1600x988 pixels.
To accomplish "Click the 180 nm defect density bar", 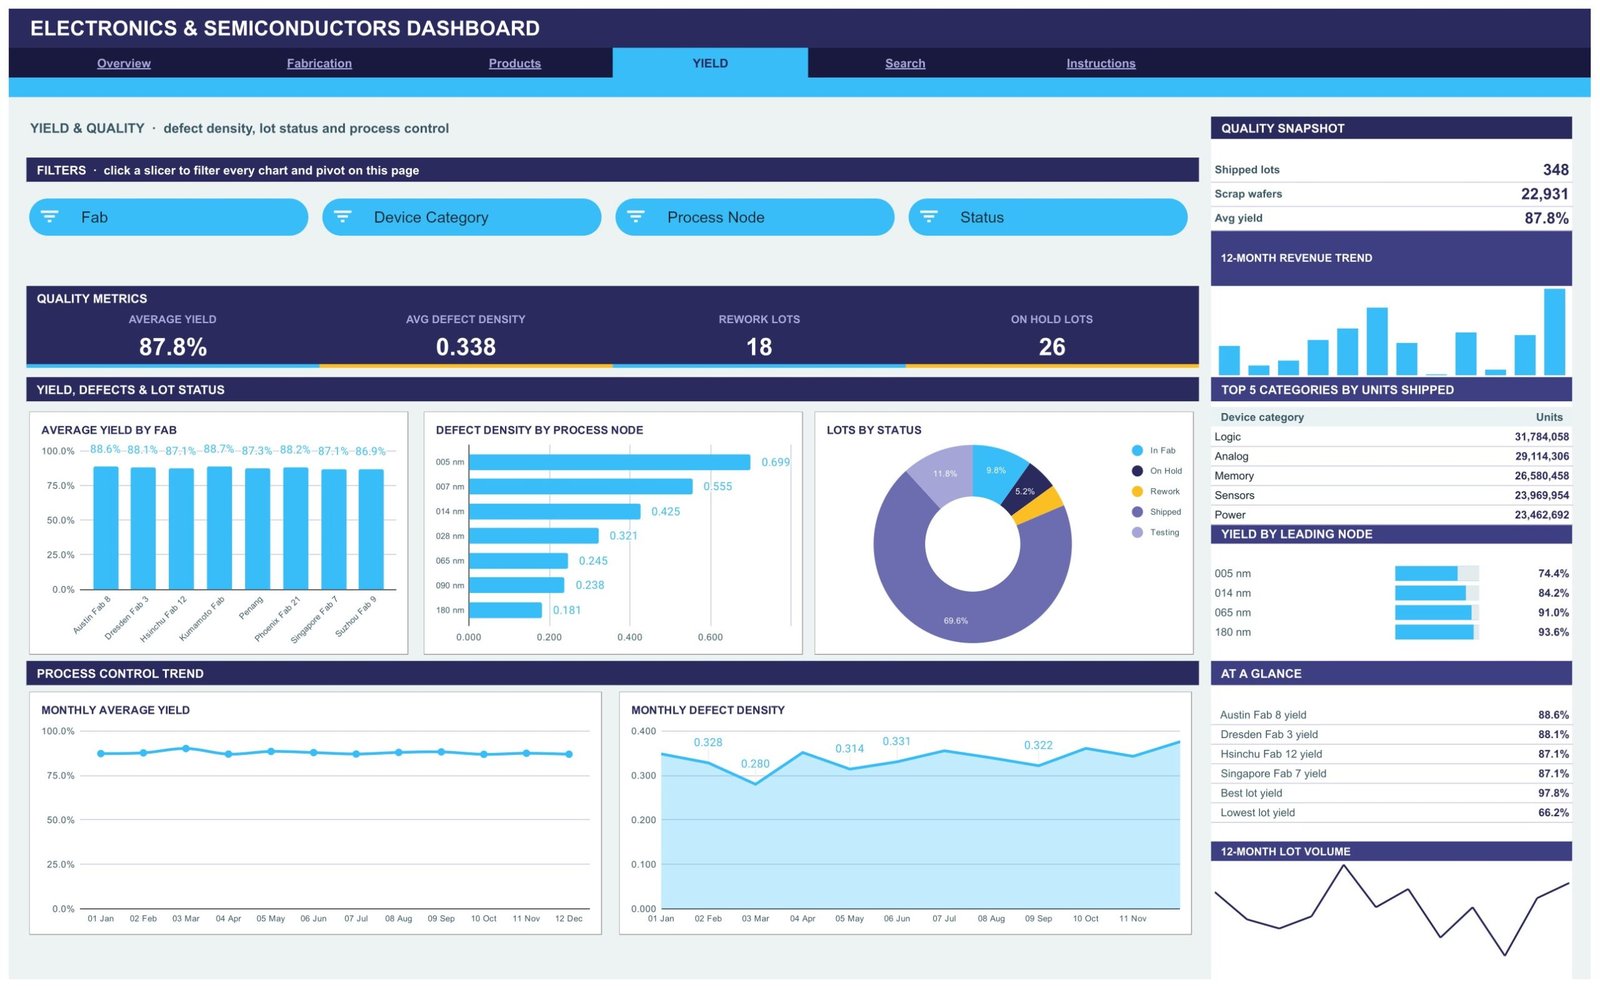I will click(505, 610).
